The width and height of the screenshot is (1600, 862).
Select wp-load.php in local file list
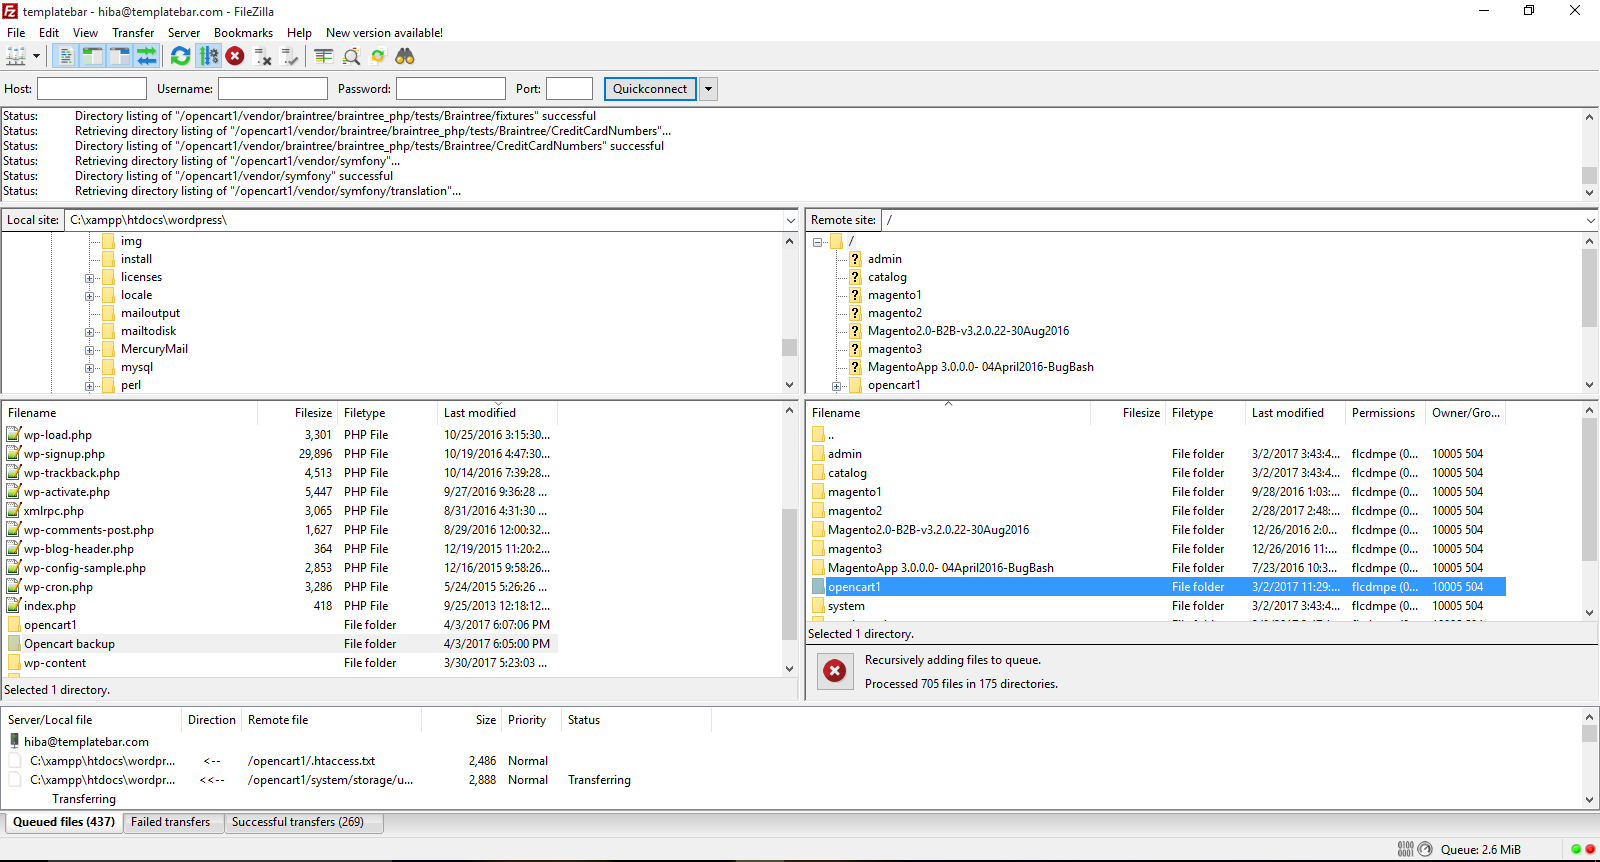(58, 435)
